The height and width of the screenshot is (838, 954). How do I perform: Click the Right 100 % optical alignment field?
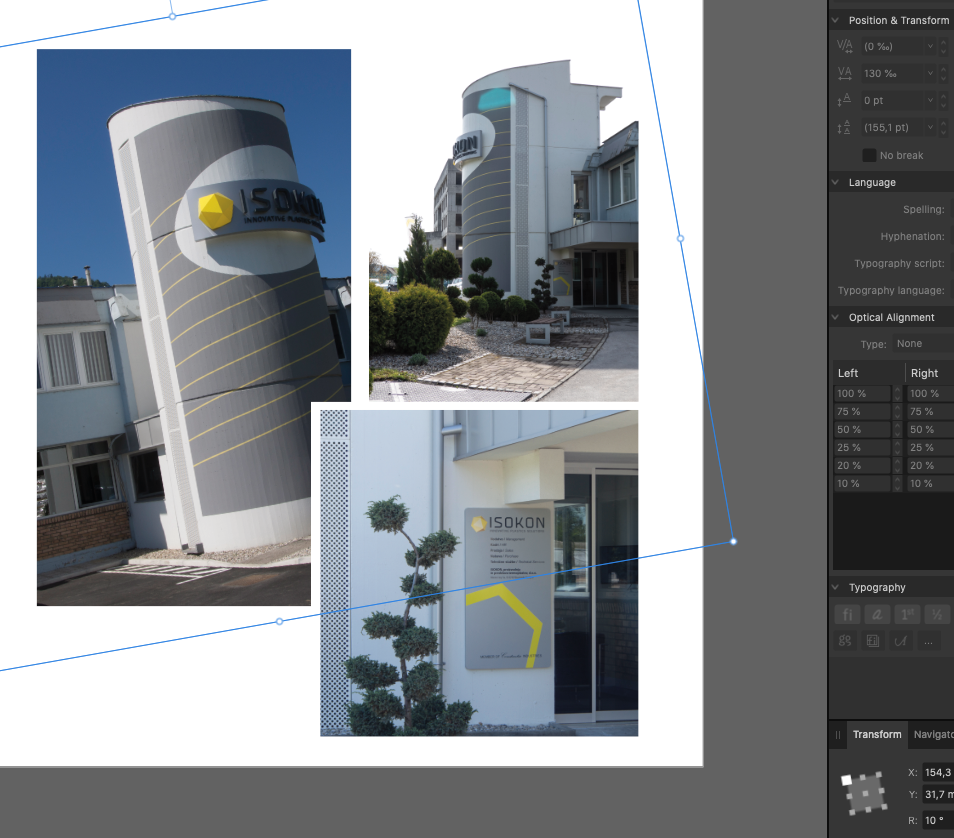[931, 394]
